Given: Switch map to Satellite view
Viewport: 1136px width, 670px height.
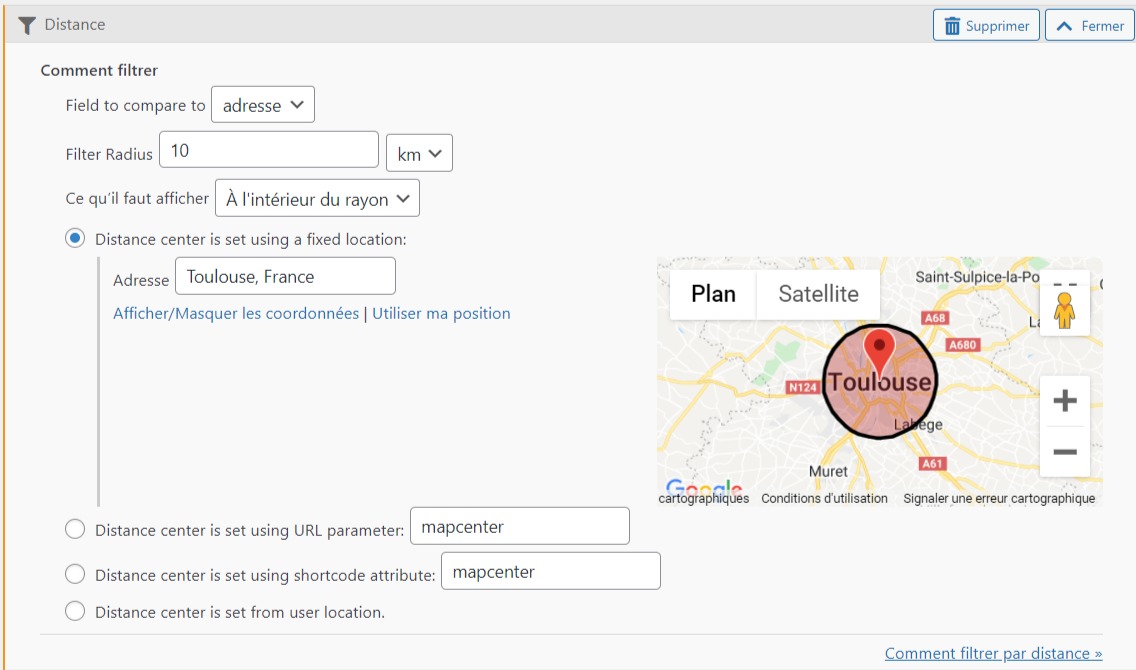Looking at the screenshot, I should (x=818, y=294).
